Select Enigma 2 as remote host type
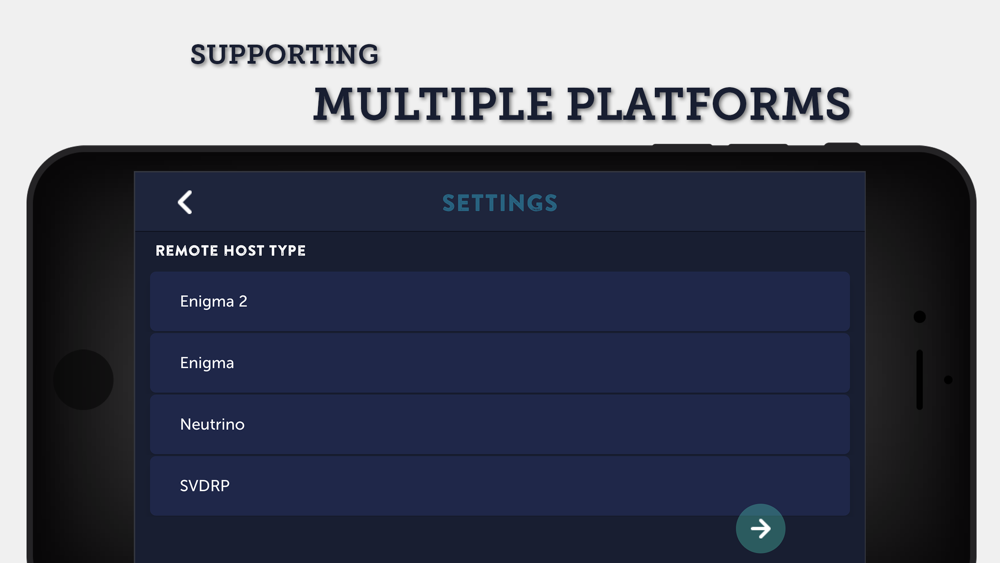This screenshot has height=563, width=1000. pyautogui.click(x=499, y=301)
